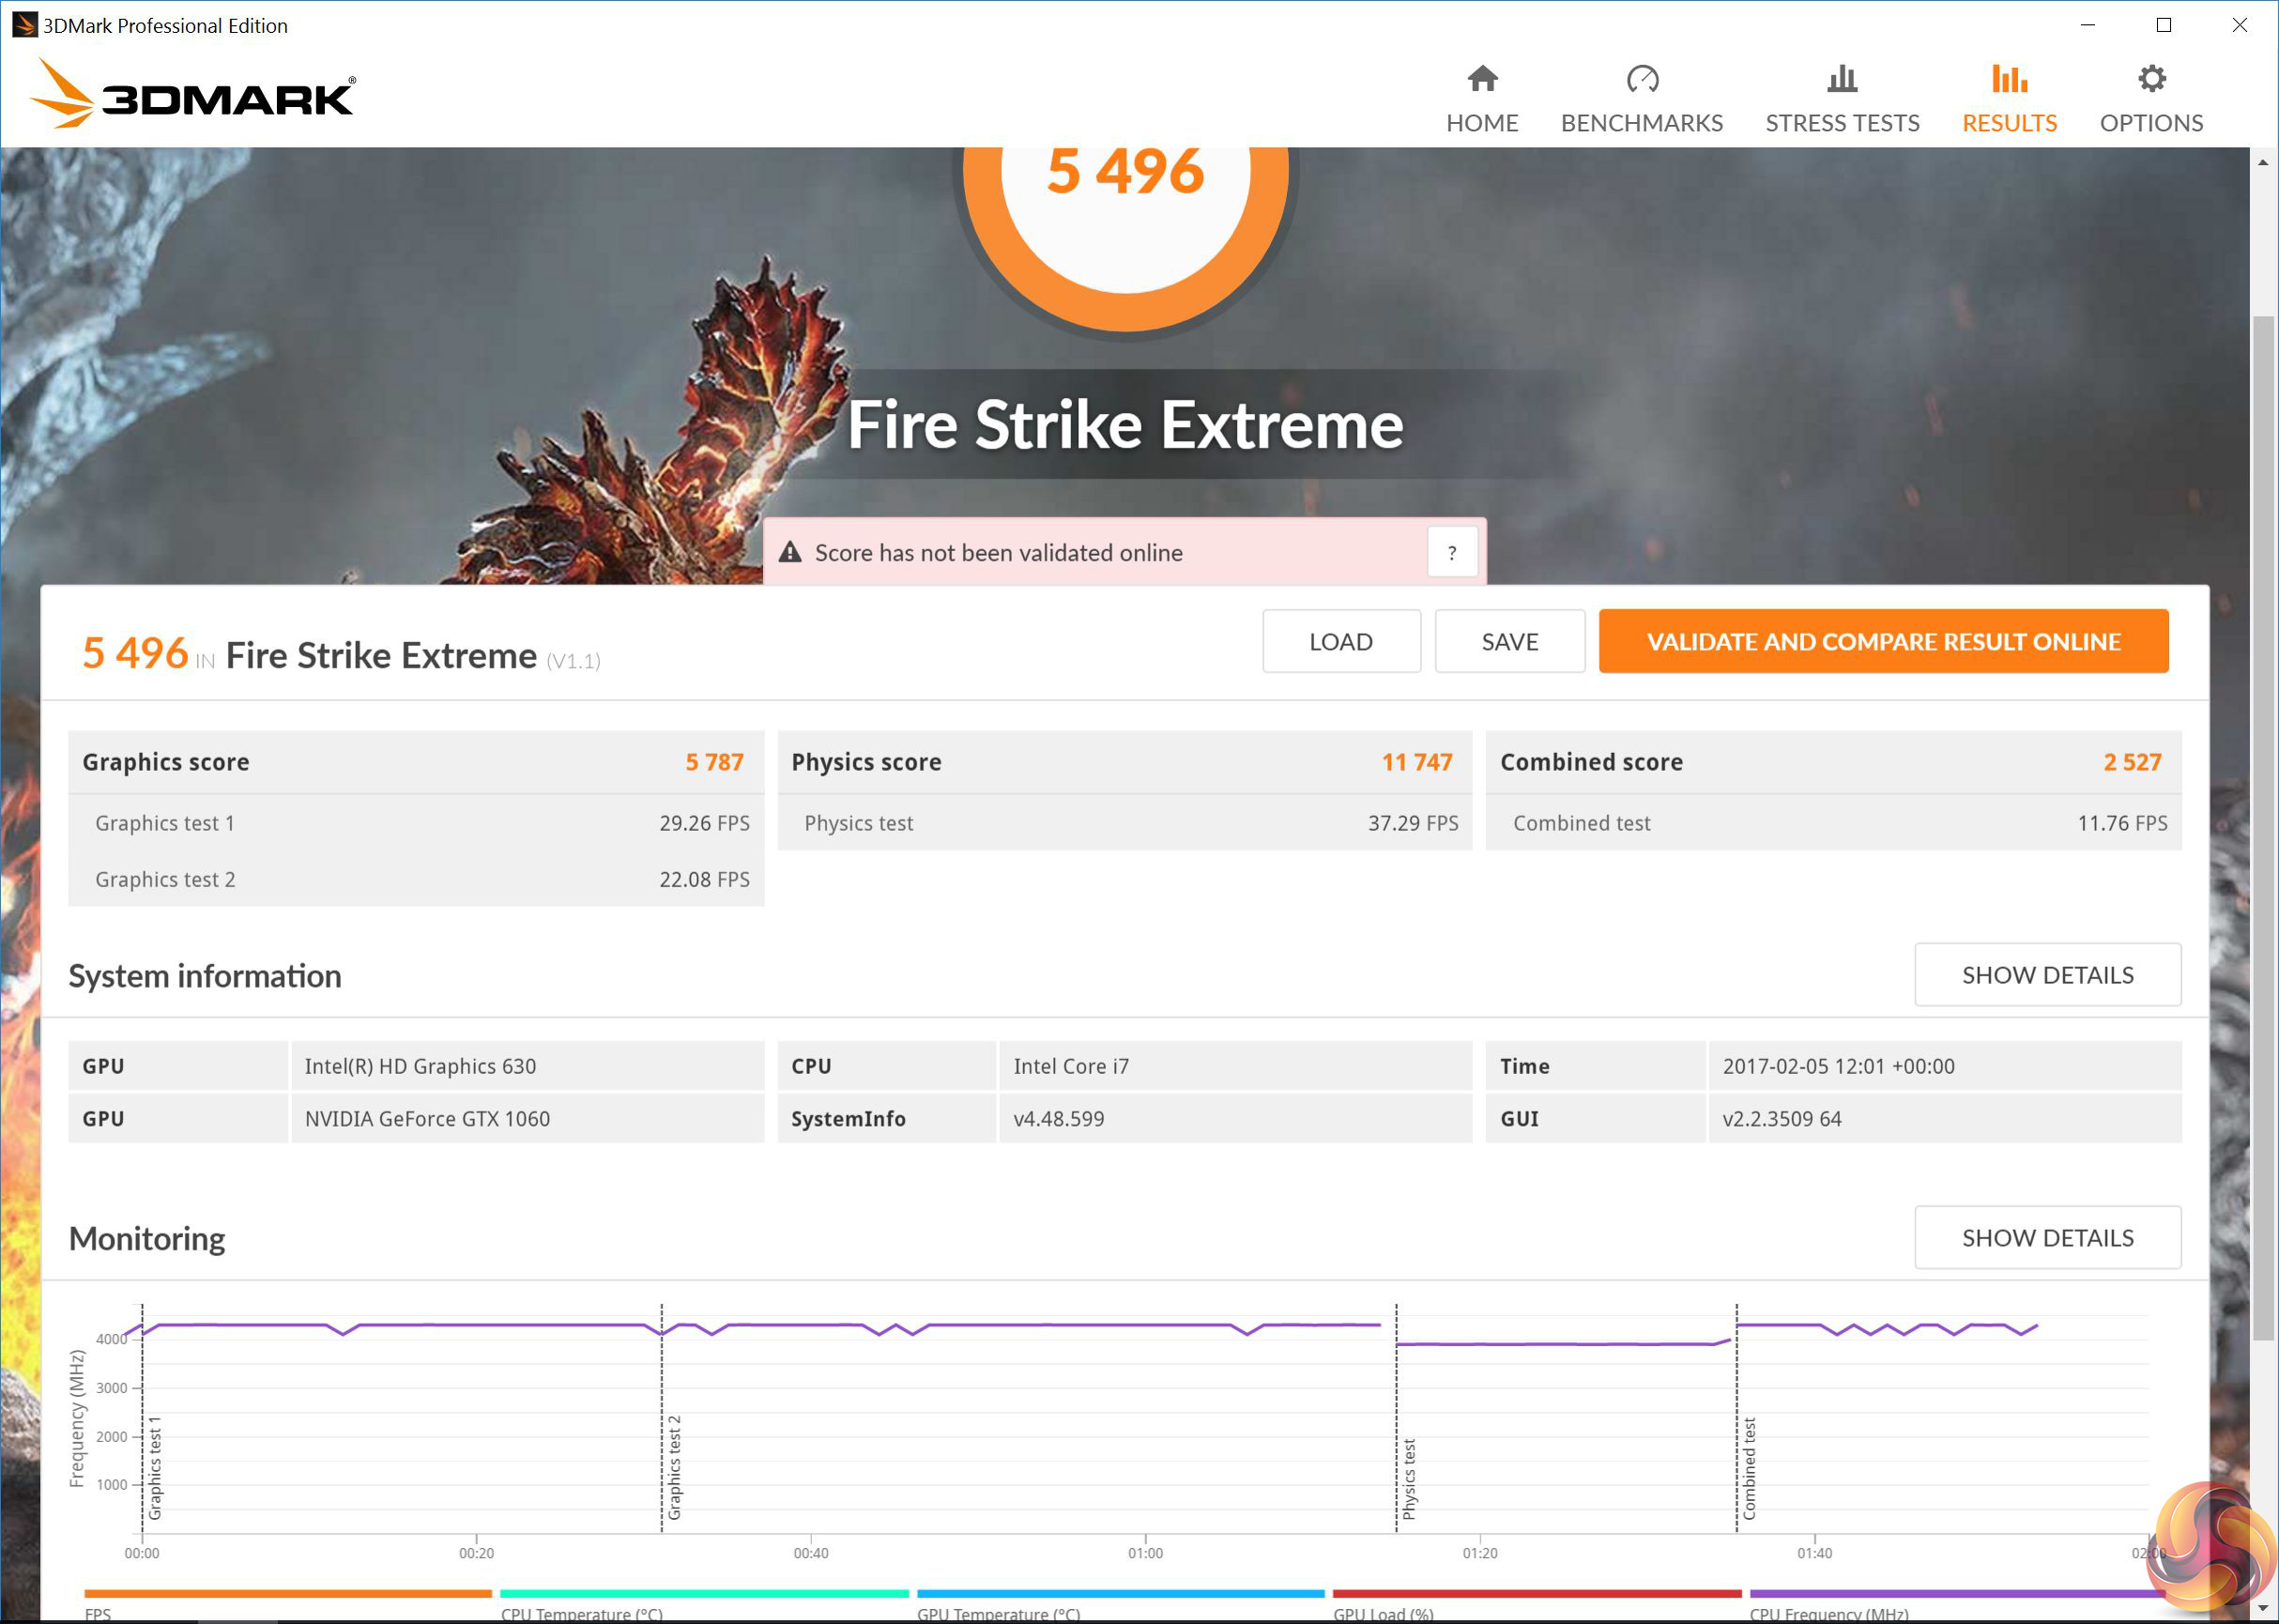The width and height of the screenshot is (2279, 1624).
Task: Open Options gear icon
Action: pyautogui.click(x=2151, y=78)
